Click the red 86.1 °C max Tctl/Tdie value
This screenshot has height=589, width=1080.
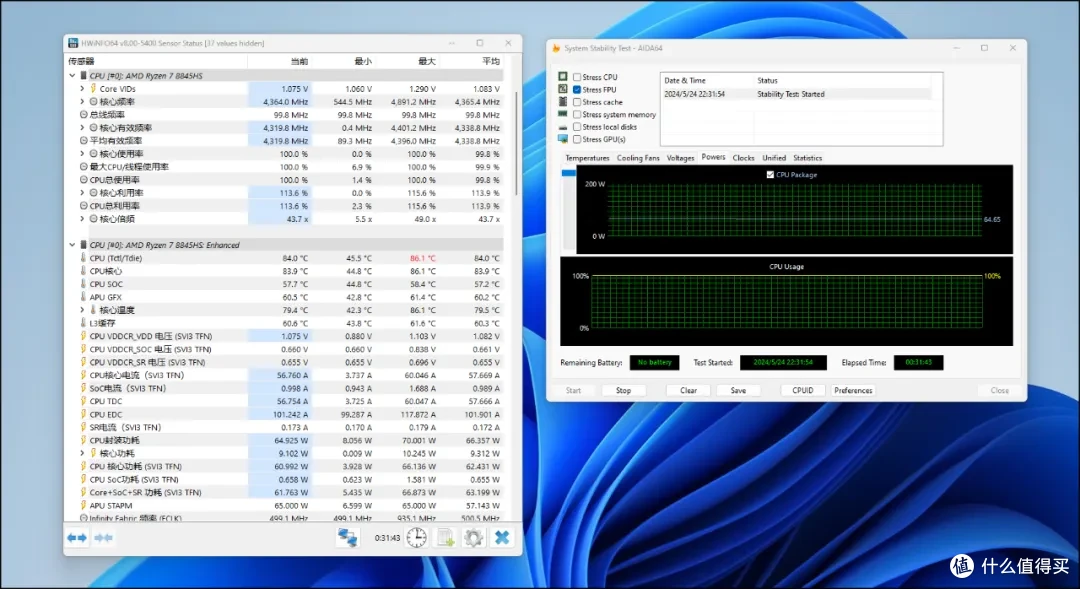[x=422, y=258]
